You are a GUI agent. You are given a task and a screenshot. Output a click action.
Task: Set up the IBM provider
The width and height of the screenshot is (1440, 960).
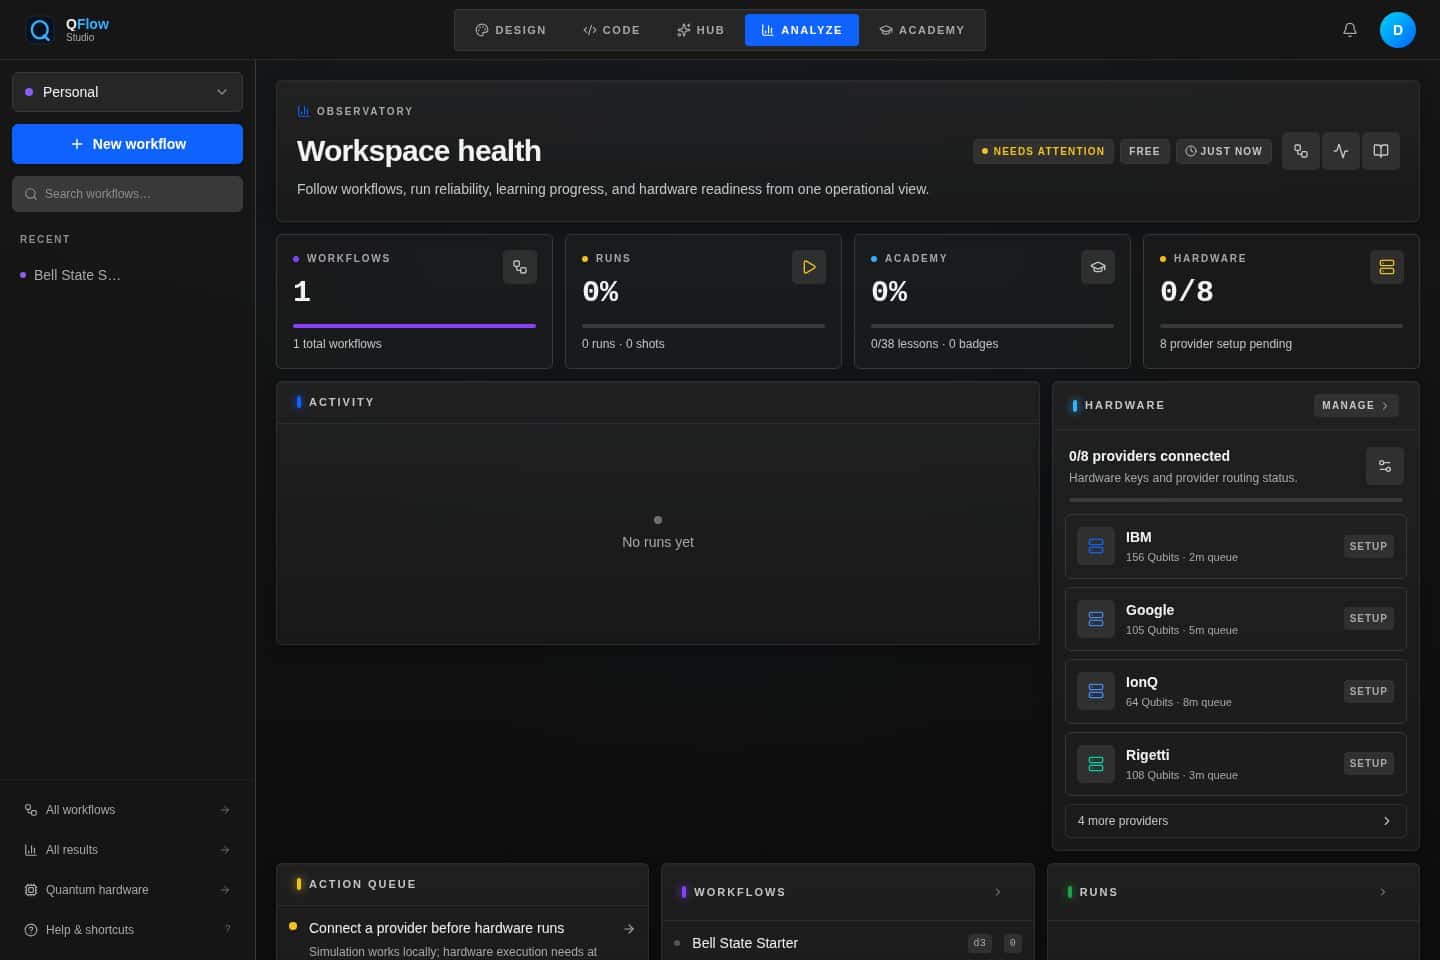(x=1369, y=546)
